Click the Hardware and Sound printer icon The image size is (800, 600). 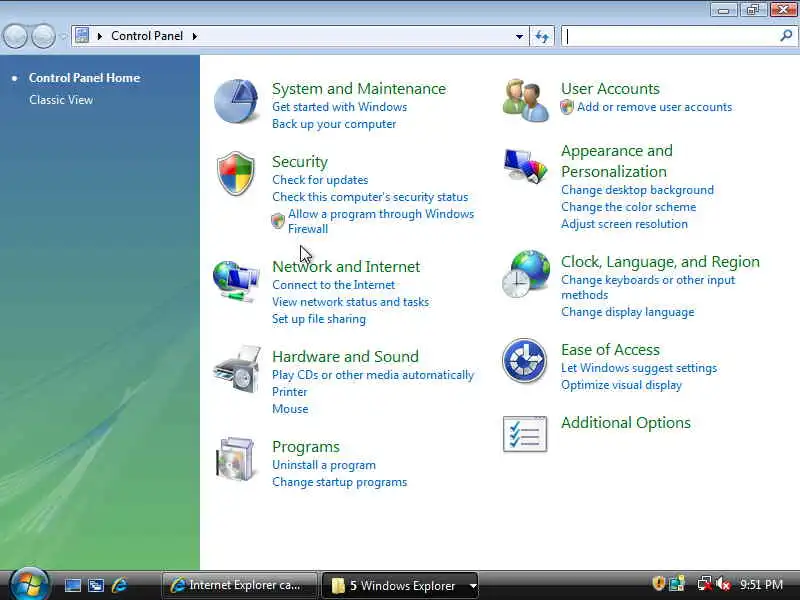pyautogui.click(x=237, y=369)
